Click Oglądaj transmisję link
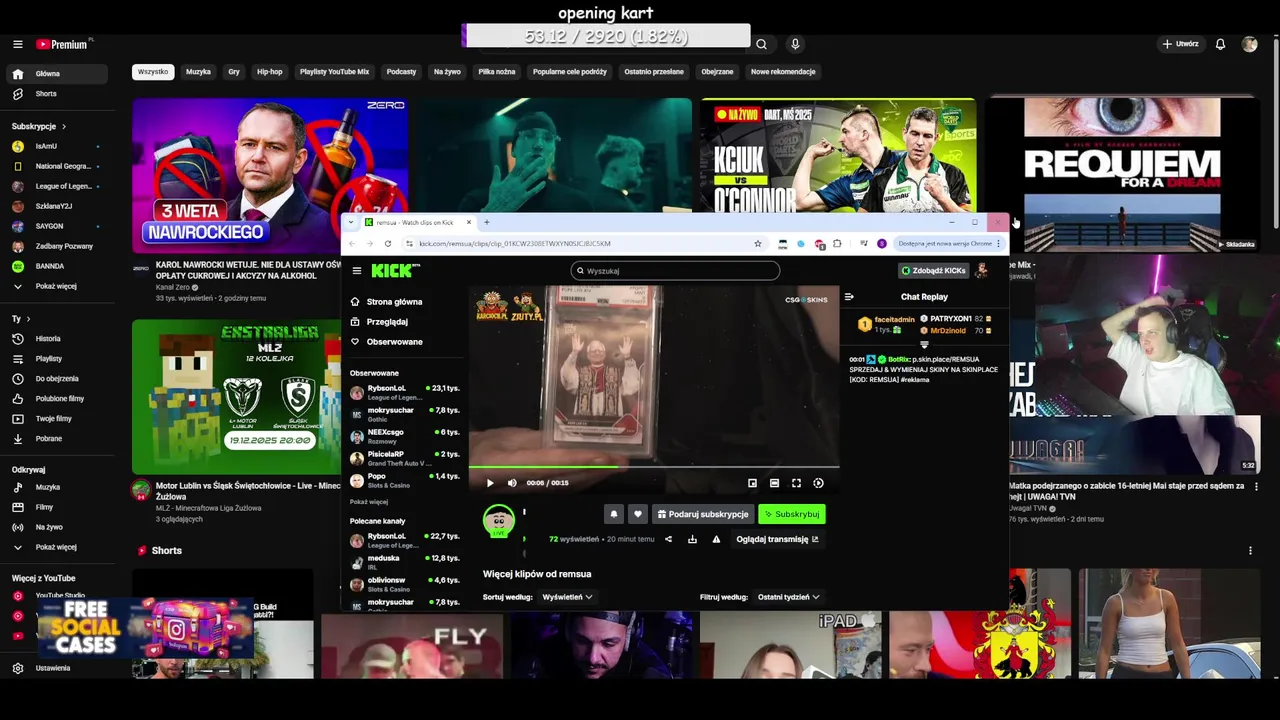Screen dimensions: 1280x720 pos(777,540)
